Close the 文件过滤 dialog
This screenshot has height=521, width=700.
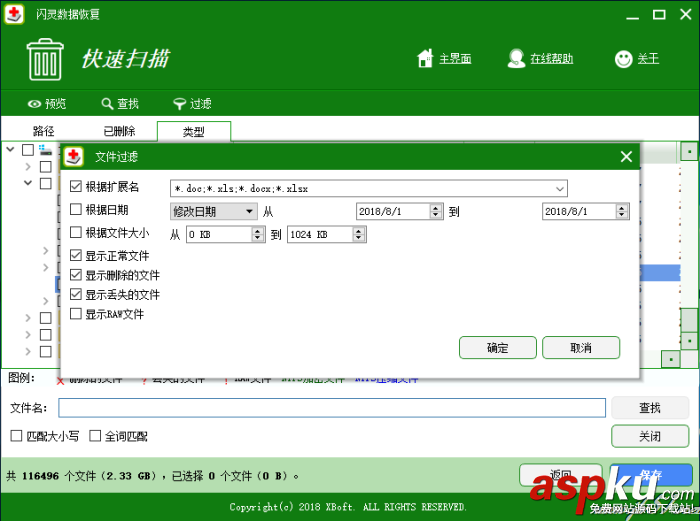tap(626, 157)
